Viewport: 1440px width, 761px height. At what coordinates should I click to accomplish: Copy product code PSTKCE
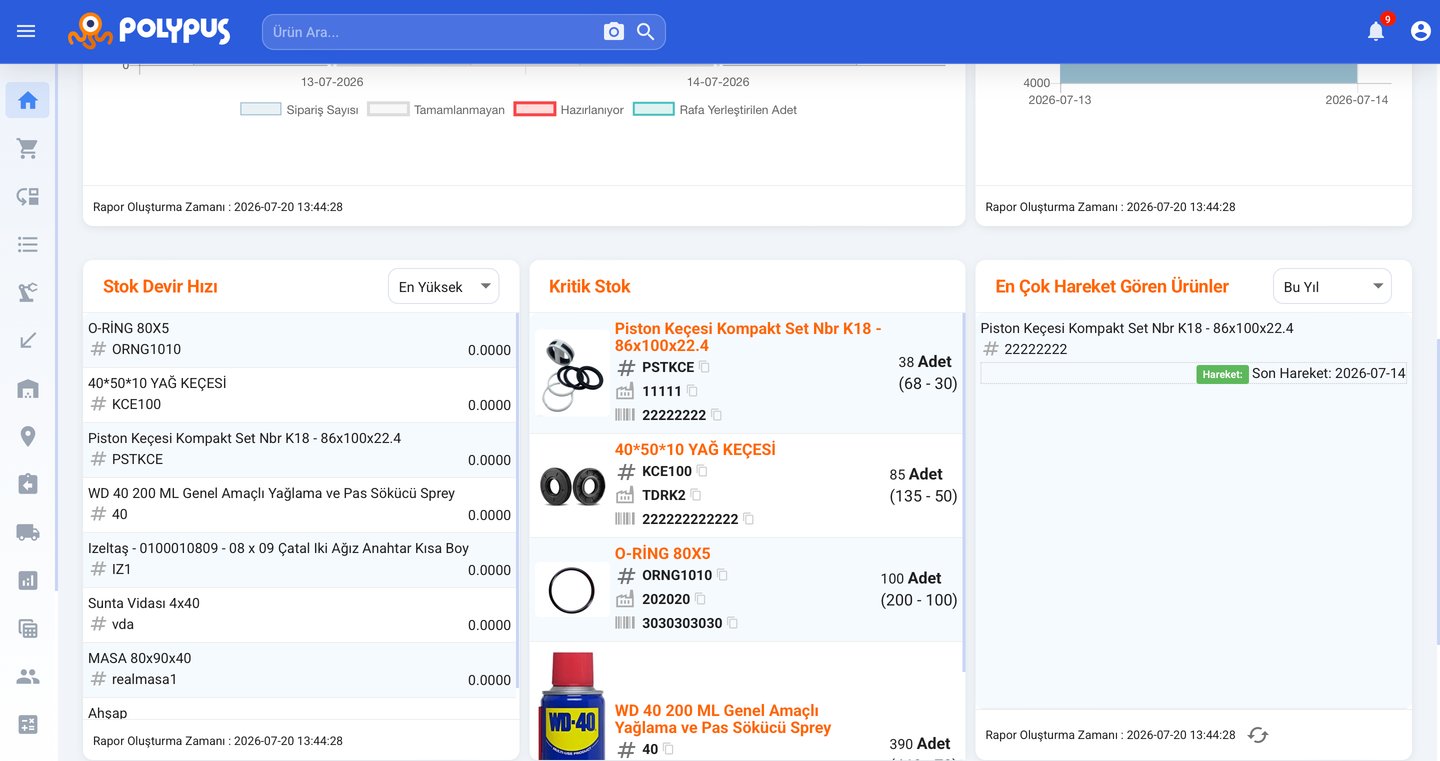[704, 367]
